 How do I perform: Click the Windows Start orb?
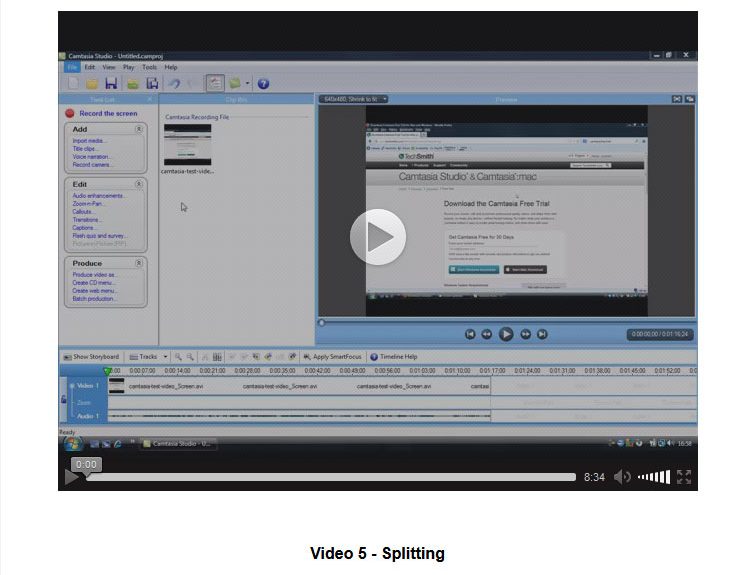pos(73,443)
